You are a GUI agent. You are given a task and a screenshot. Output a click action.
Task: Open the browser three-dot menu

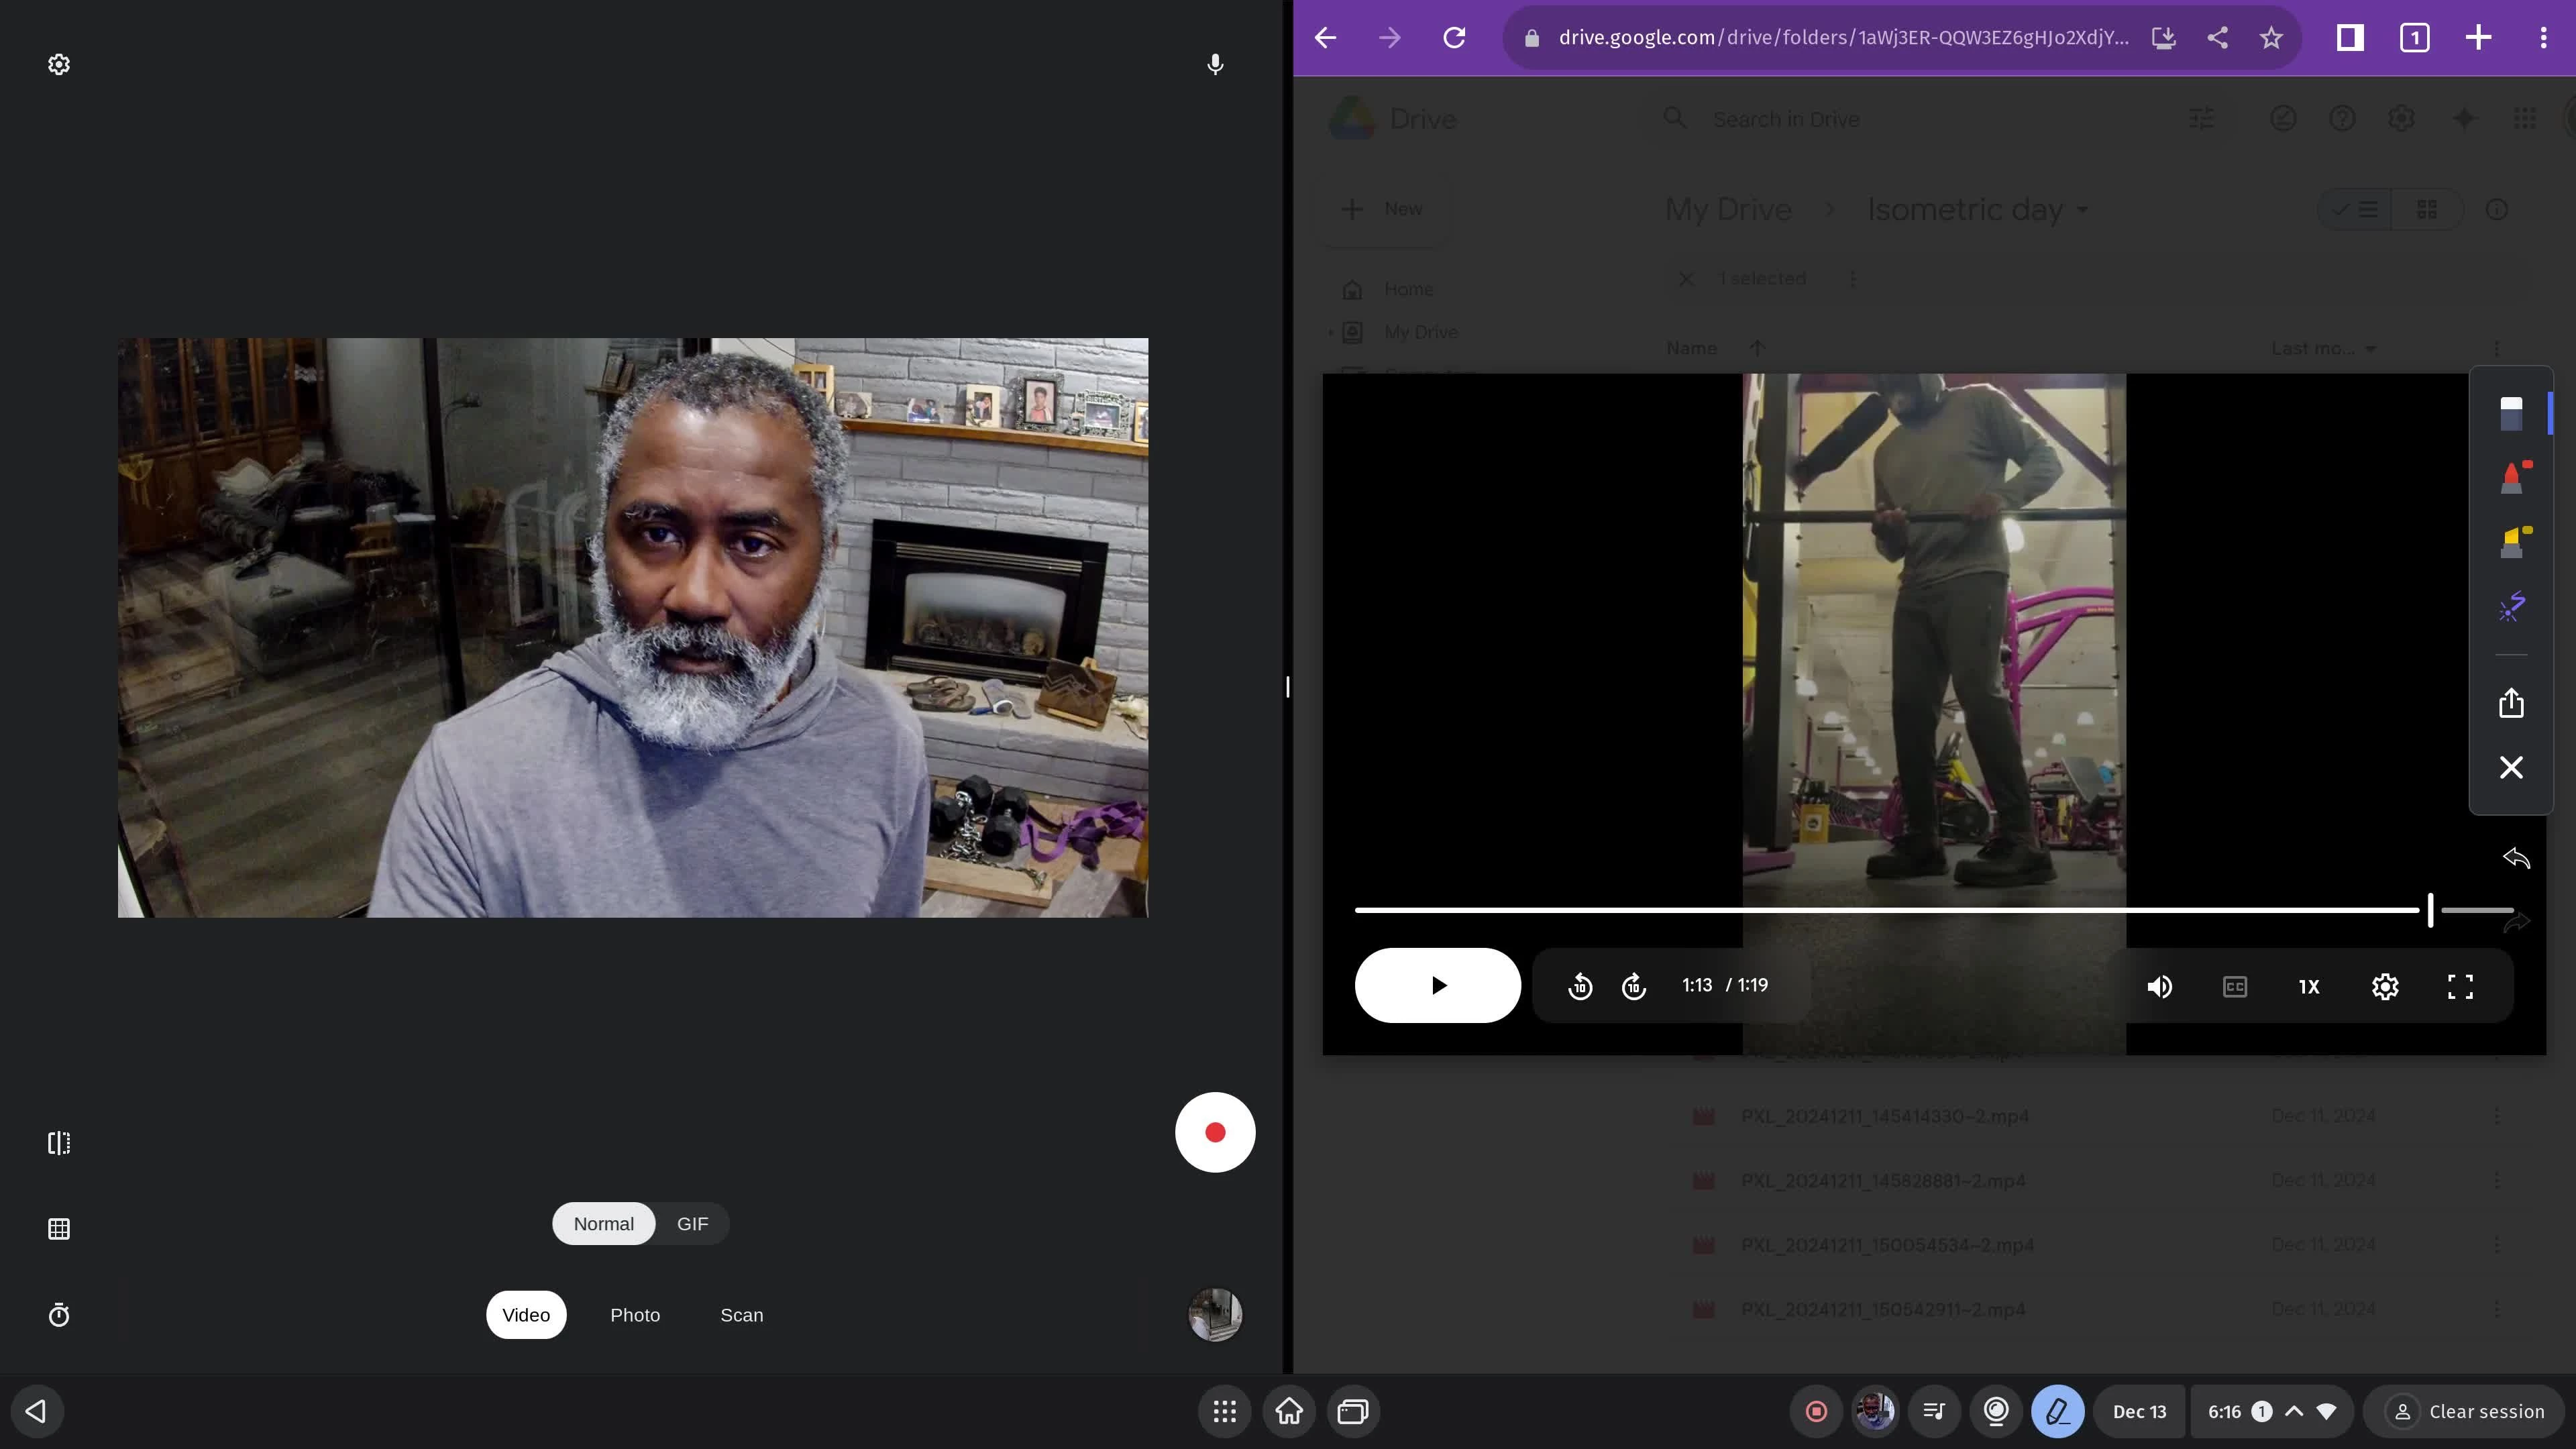tap(2543, 38)
